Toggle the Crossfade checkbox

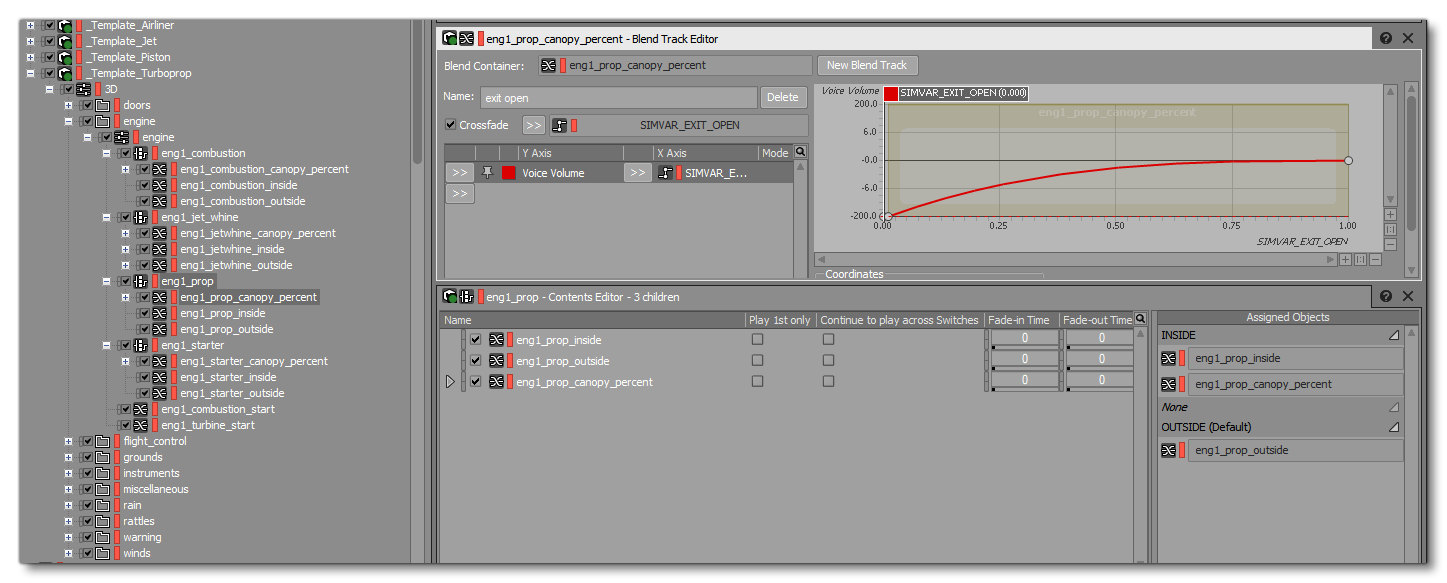450,126
